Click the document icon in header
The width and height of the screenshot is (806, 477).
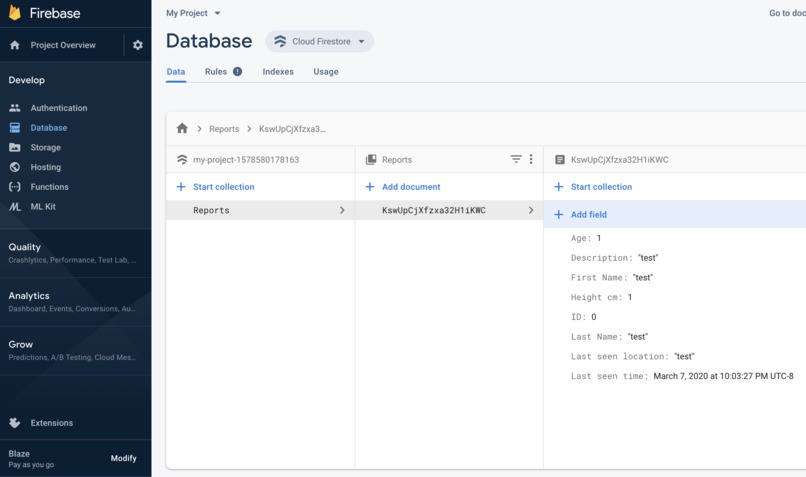tap(560, 159)
